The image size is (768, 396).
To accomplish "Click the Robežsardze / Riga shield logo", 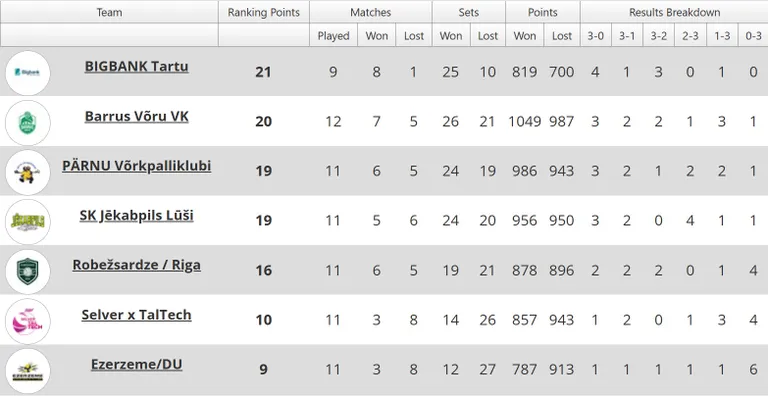I will [27, 272].
